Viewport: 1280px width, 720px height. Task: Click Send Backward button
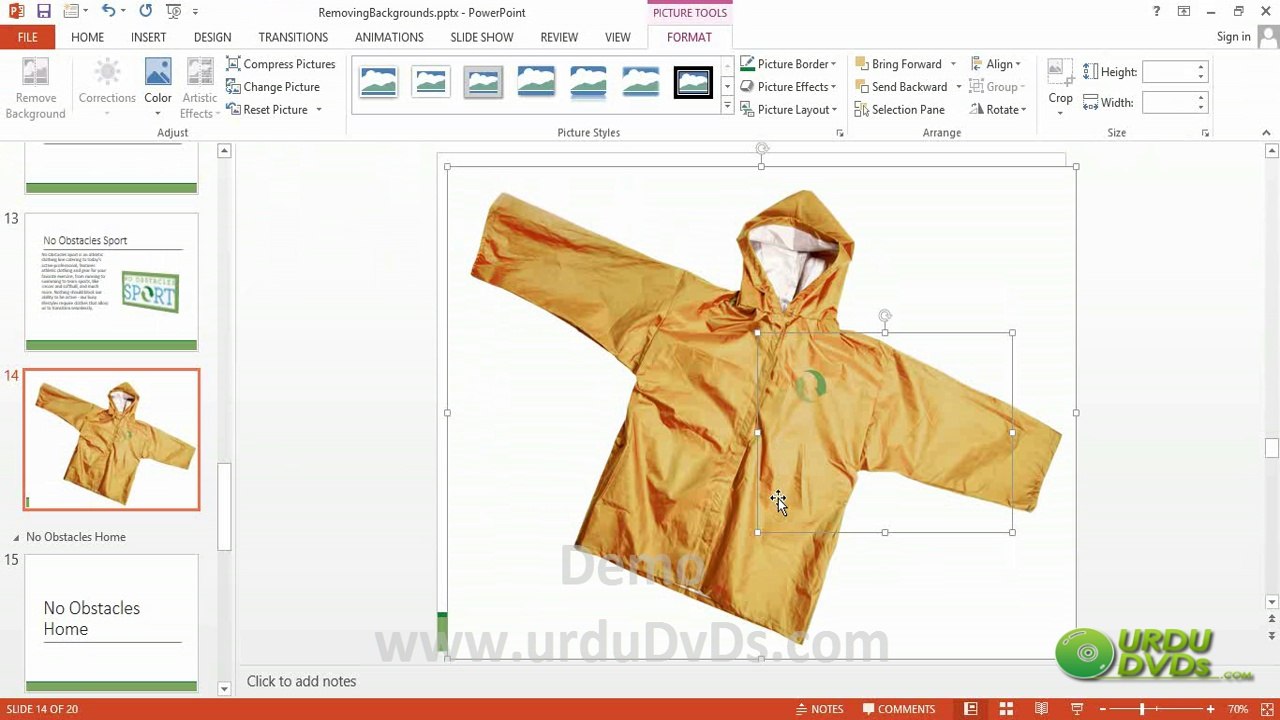(x=901, y=87)
